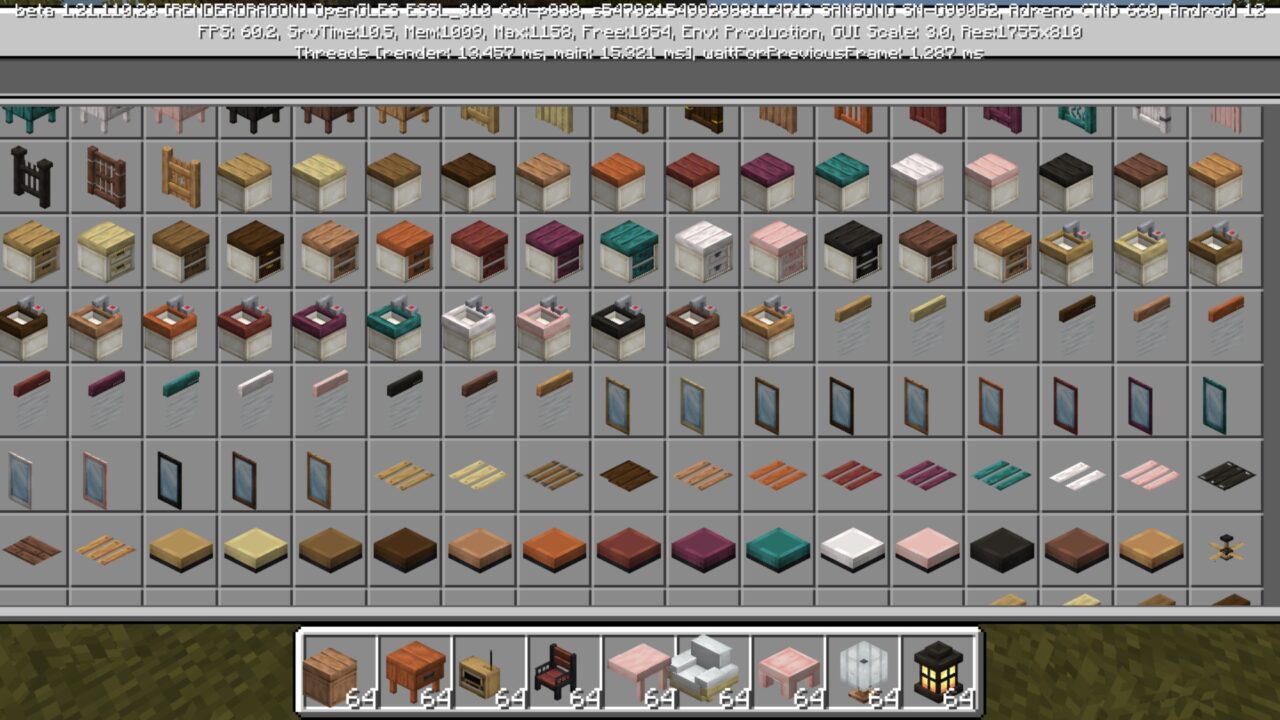Select the radio in the hotbar

point(489,672)
